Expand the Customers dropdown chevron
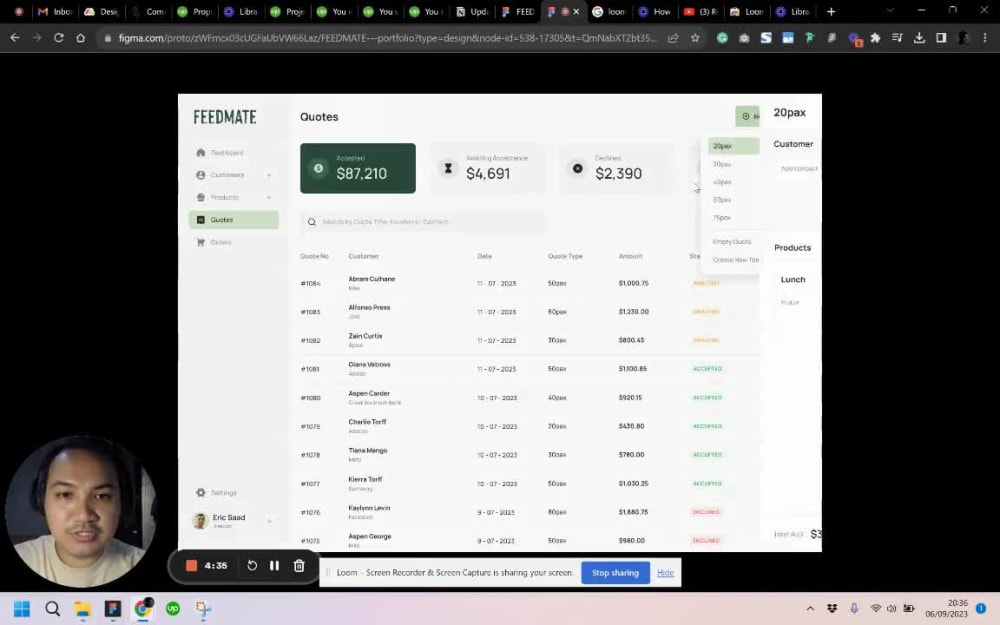1000x625 pixels. click(266, 174)
